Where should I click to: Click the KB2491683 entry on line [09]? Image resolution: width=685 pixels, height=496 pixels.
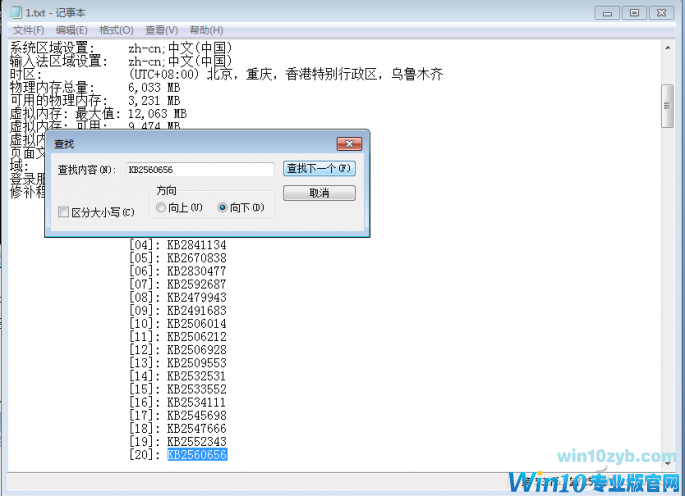[x=197, y=310]
